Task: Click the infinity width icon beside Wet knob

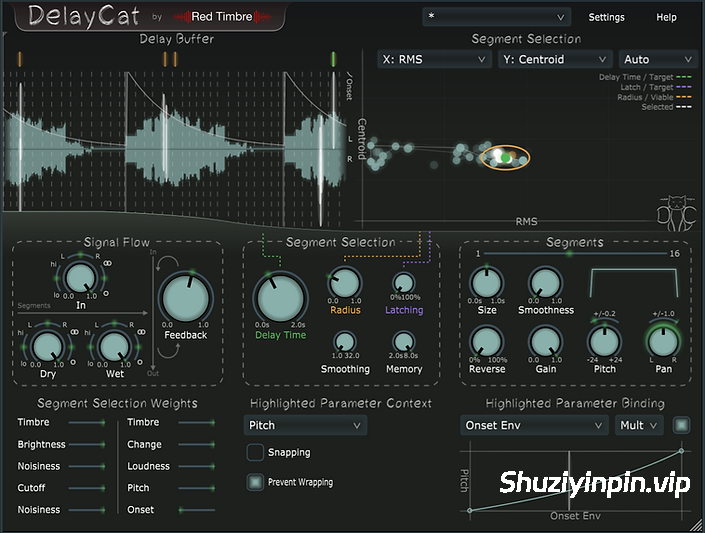Action: (141, 332)
